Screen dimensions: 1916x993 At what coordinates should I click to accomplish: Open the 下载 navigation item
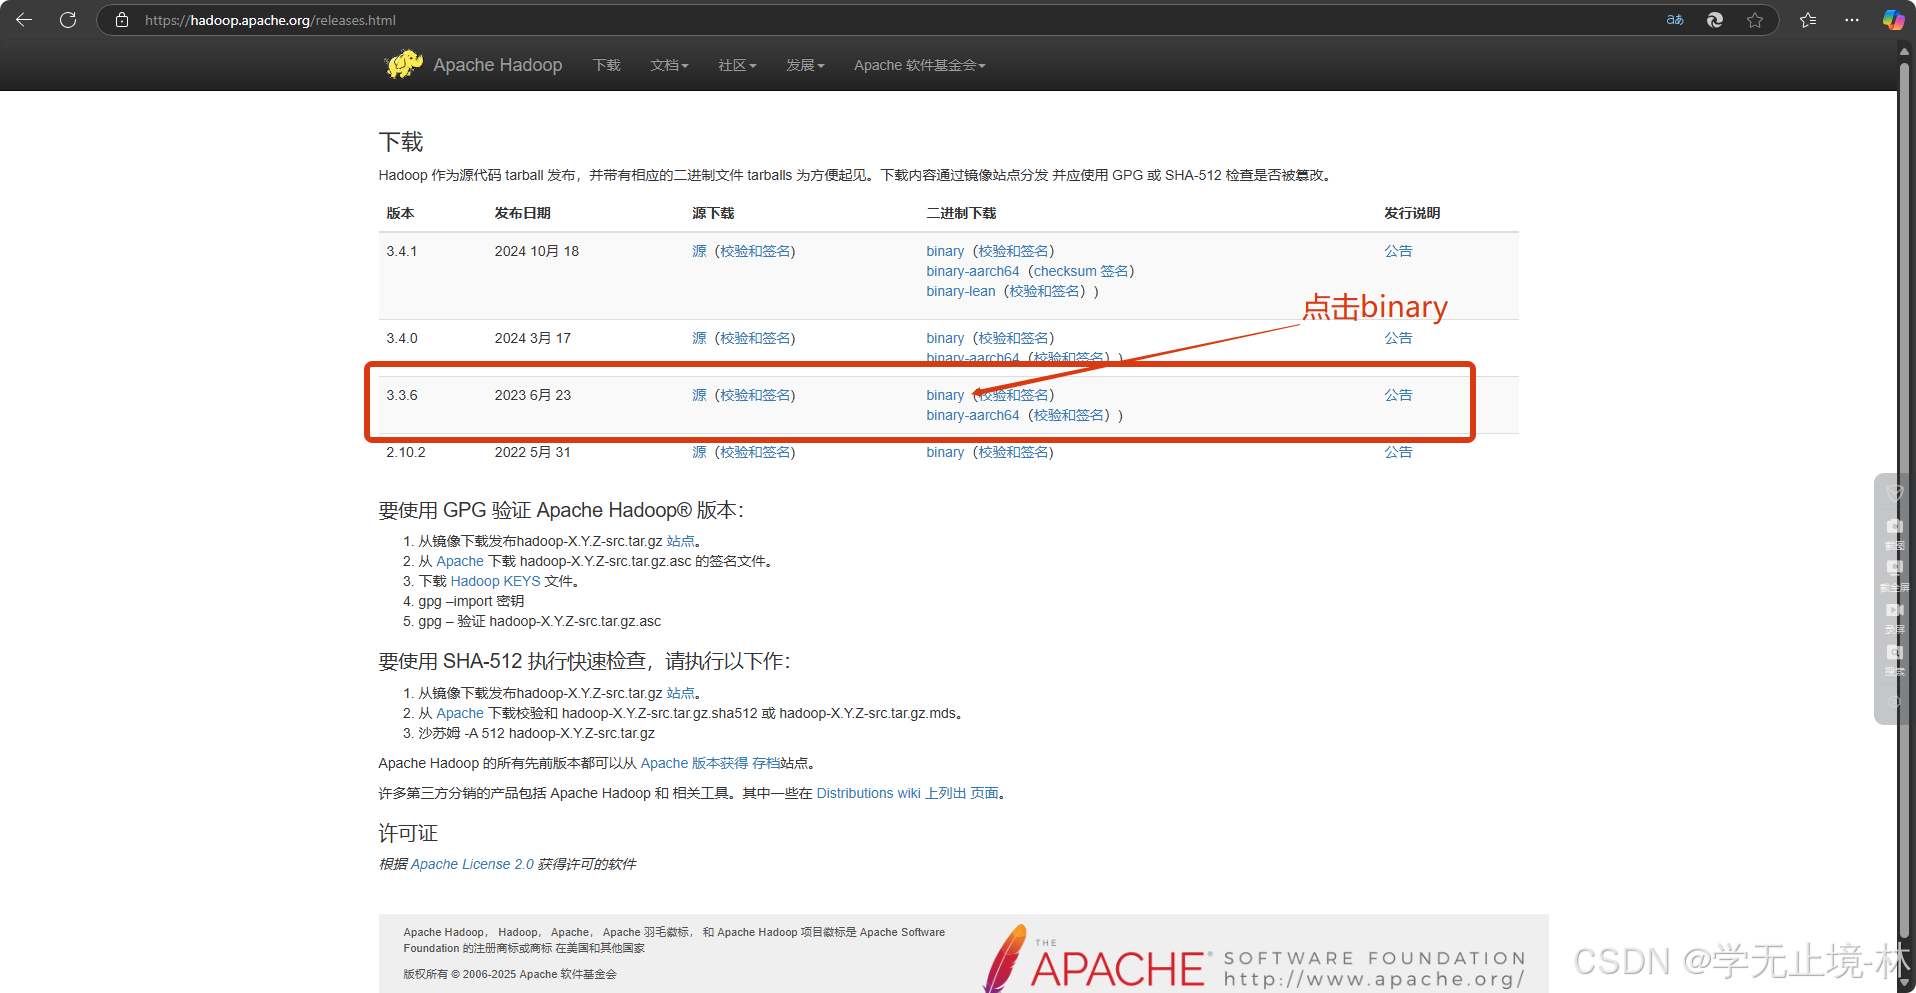tap(607, 65)
